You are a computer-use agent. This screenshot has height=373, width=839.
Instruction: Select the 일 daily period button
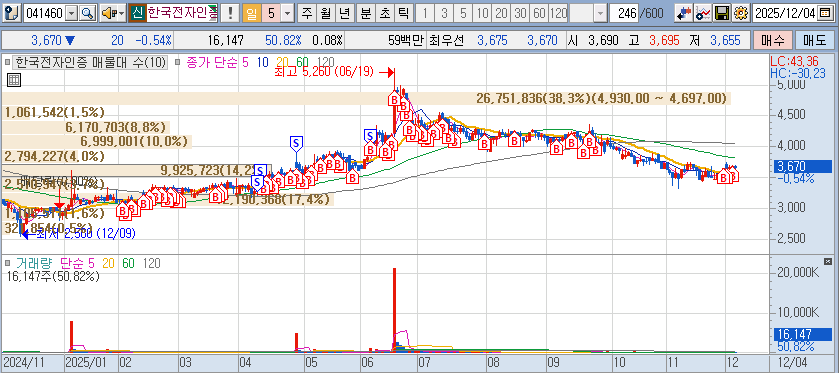[251, 13]
